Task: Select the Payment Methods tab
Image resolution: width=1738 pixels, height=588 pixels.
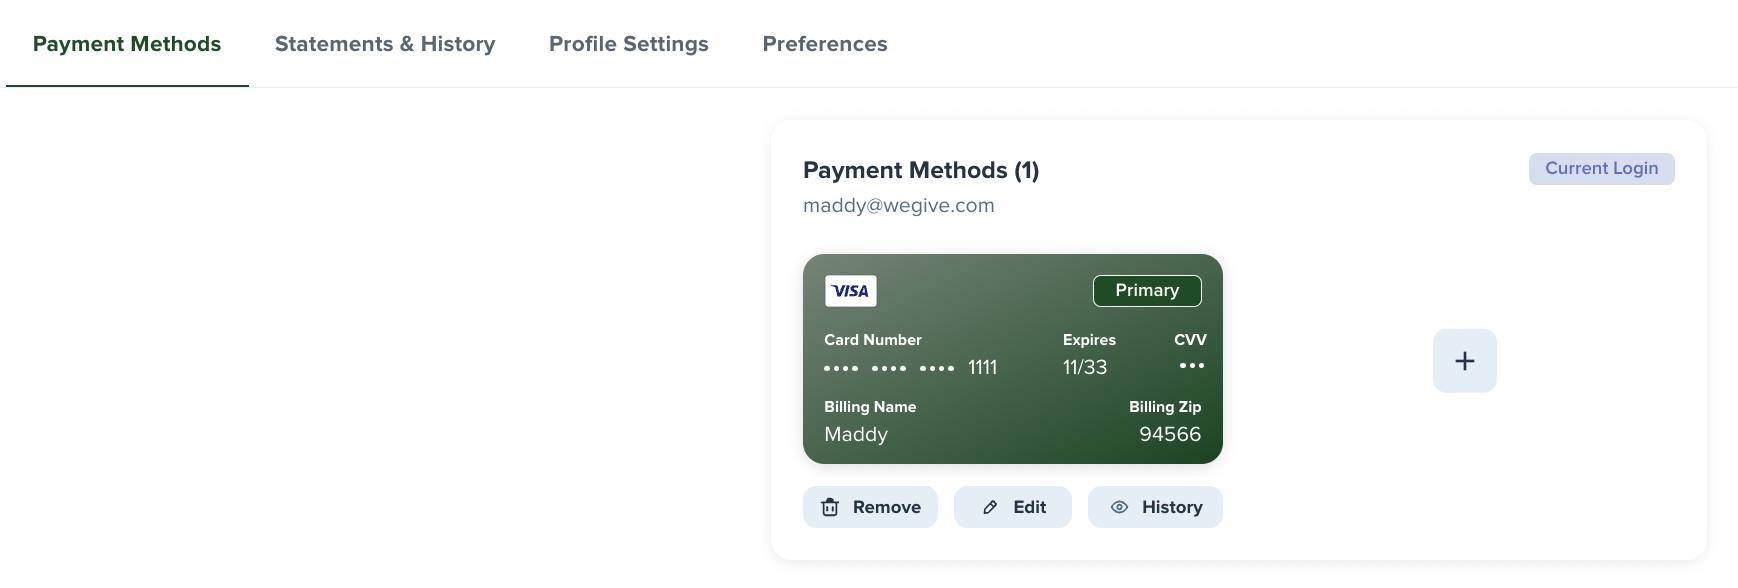Action: pos(127,44)
